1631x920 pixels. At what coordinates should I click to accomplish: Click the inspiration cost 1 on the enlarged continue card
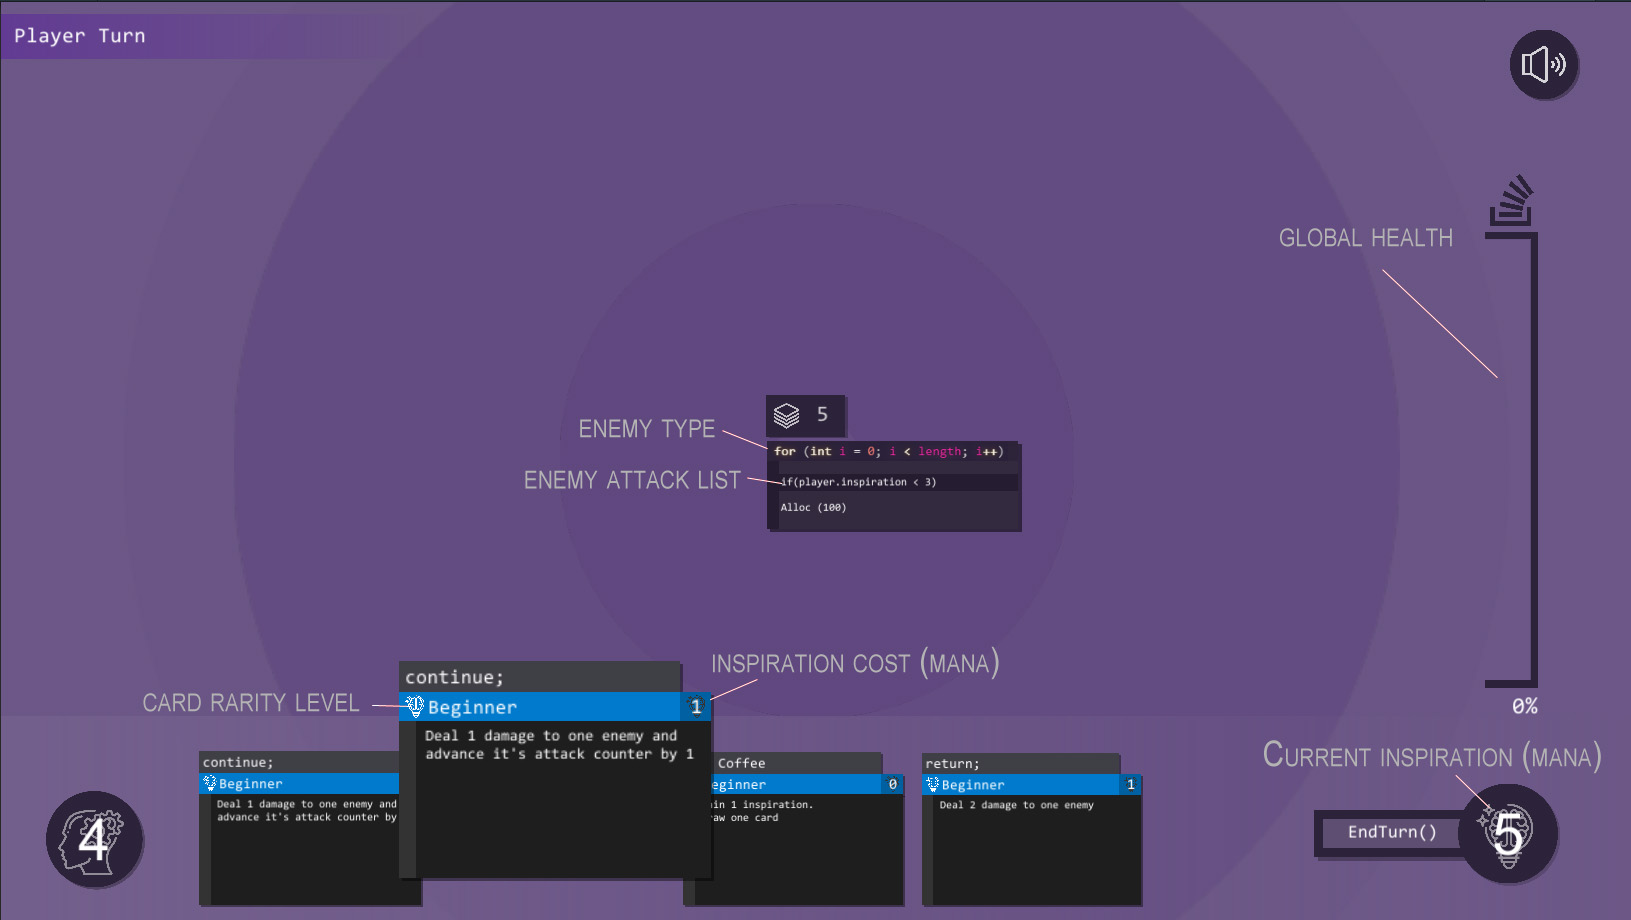[696, 707]
